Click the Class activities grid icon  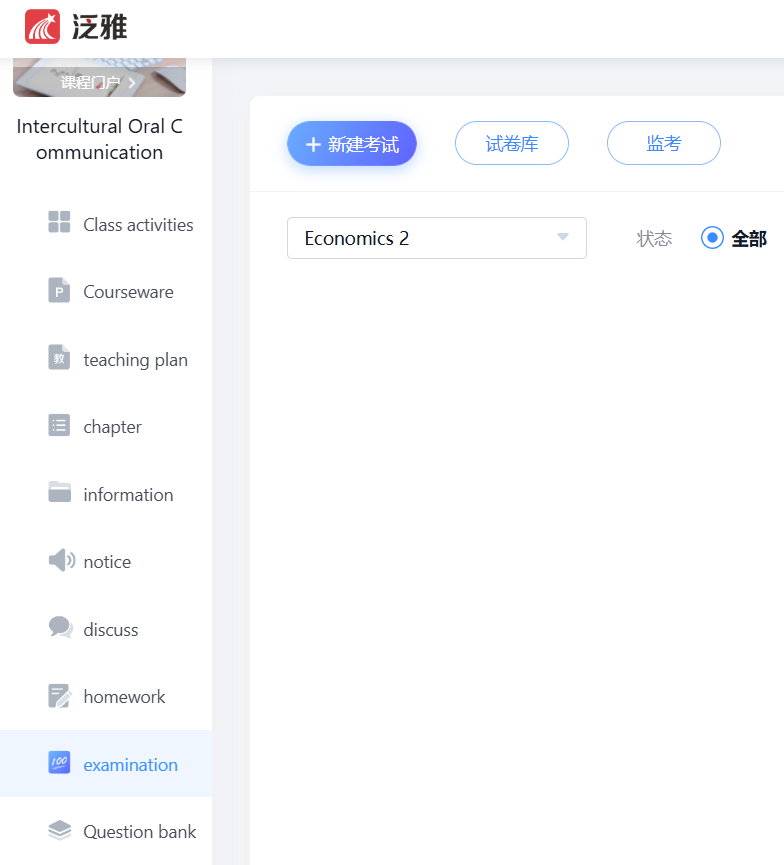click(x=59, y=223)
